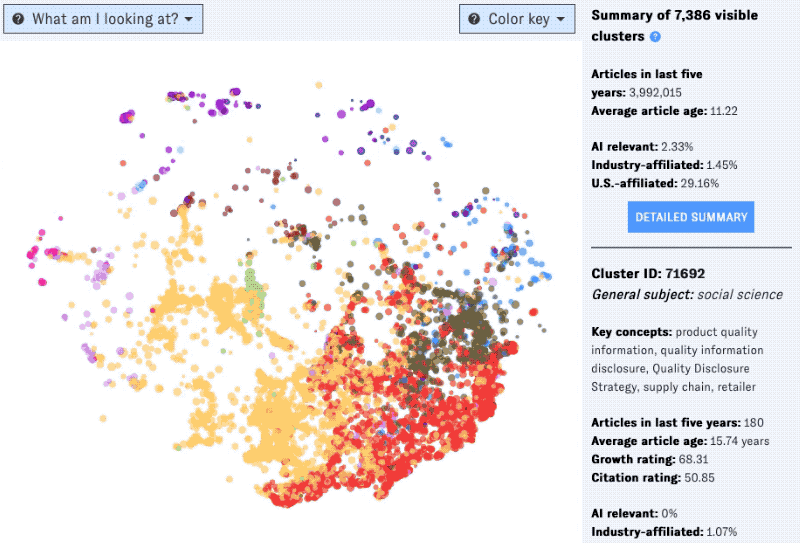Screen dimensions: 800x543
Task: Click the "AI relevant: 0%" cluster line
Action: click(x=634, y=513)
